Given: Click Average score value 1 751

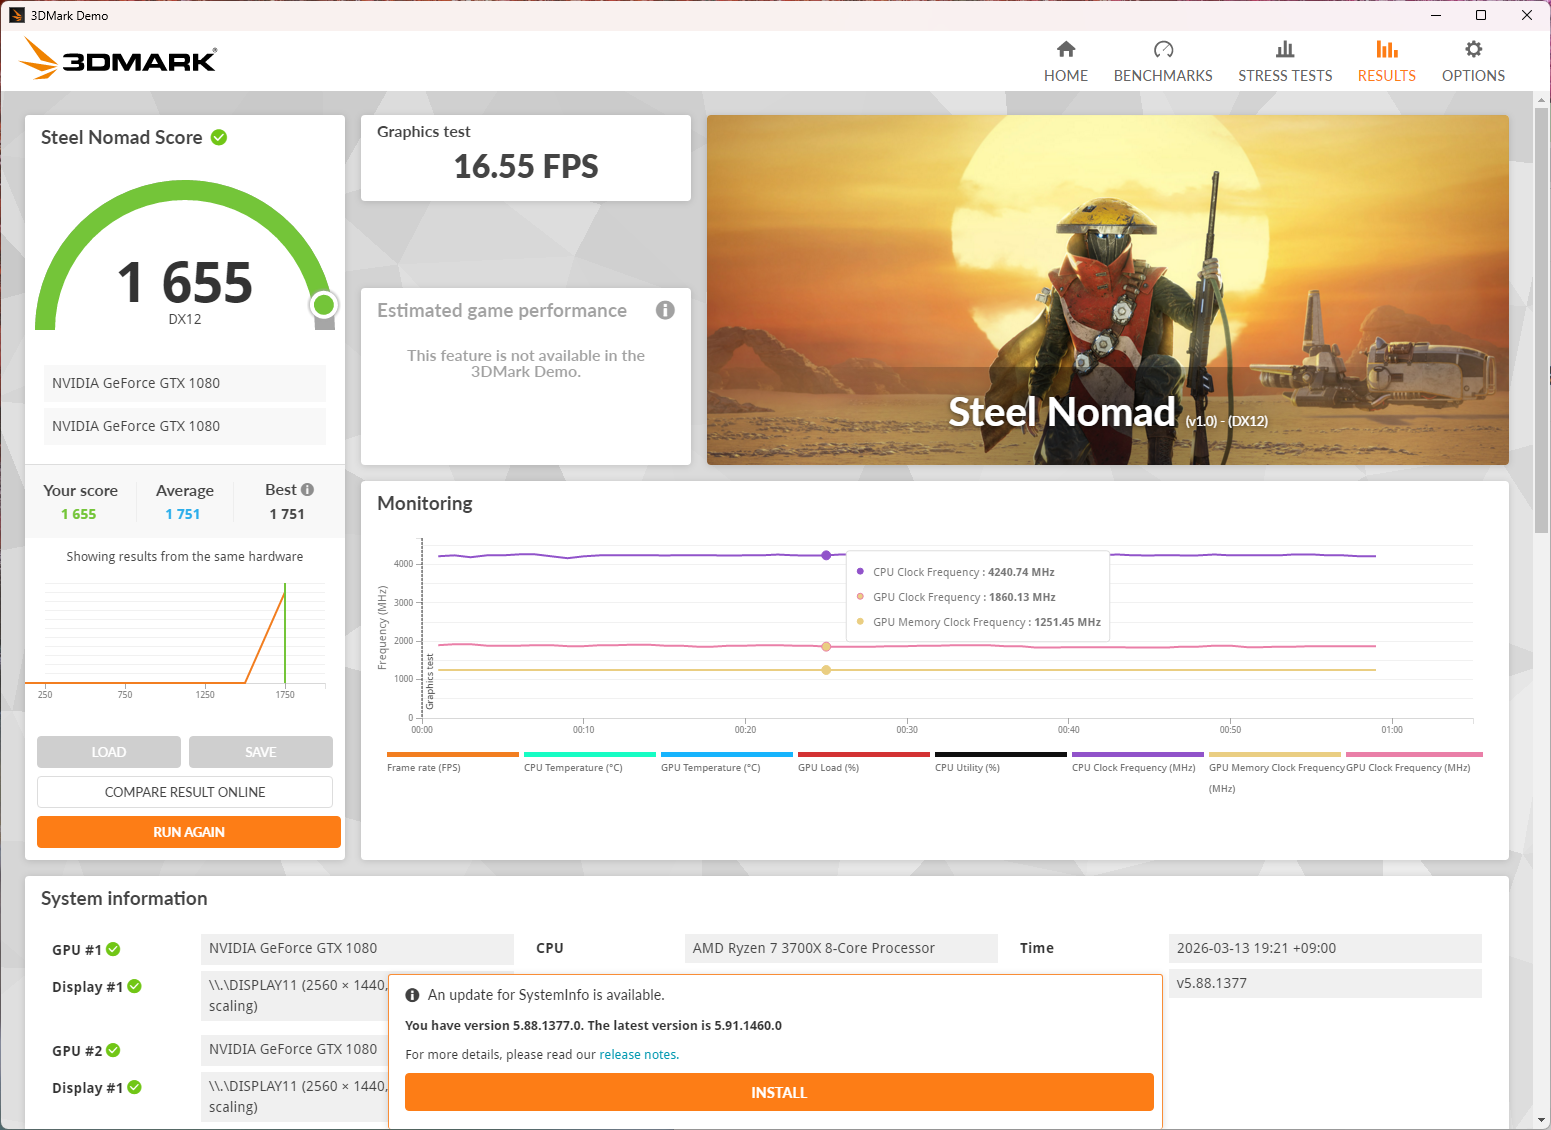Looking at the screenshot, I should pos(183,514).
